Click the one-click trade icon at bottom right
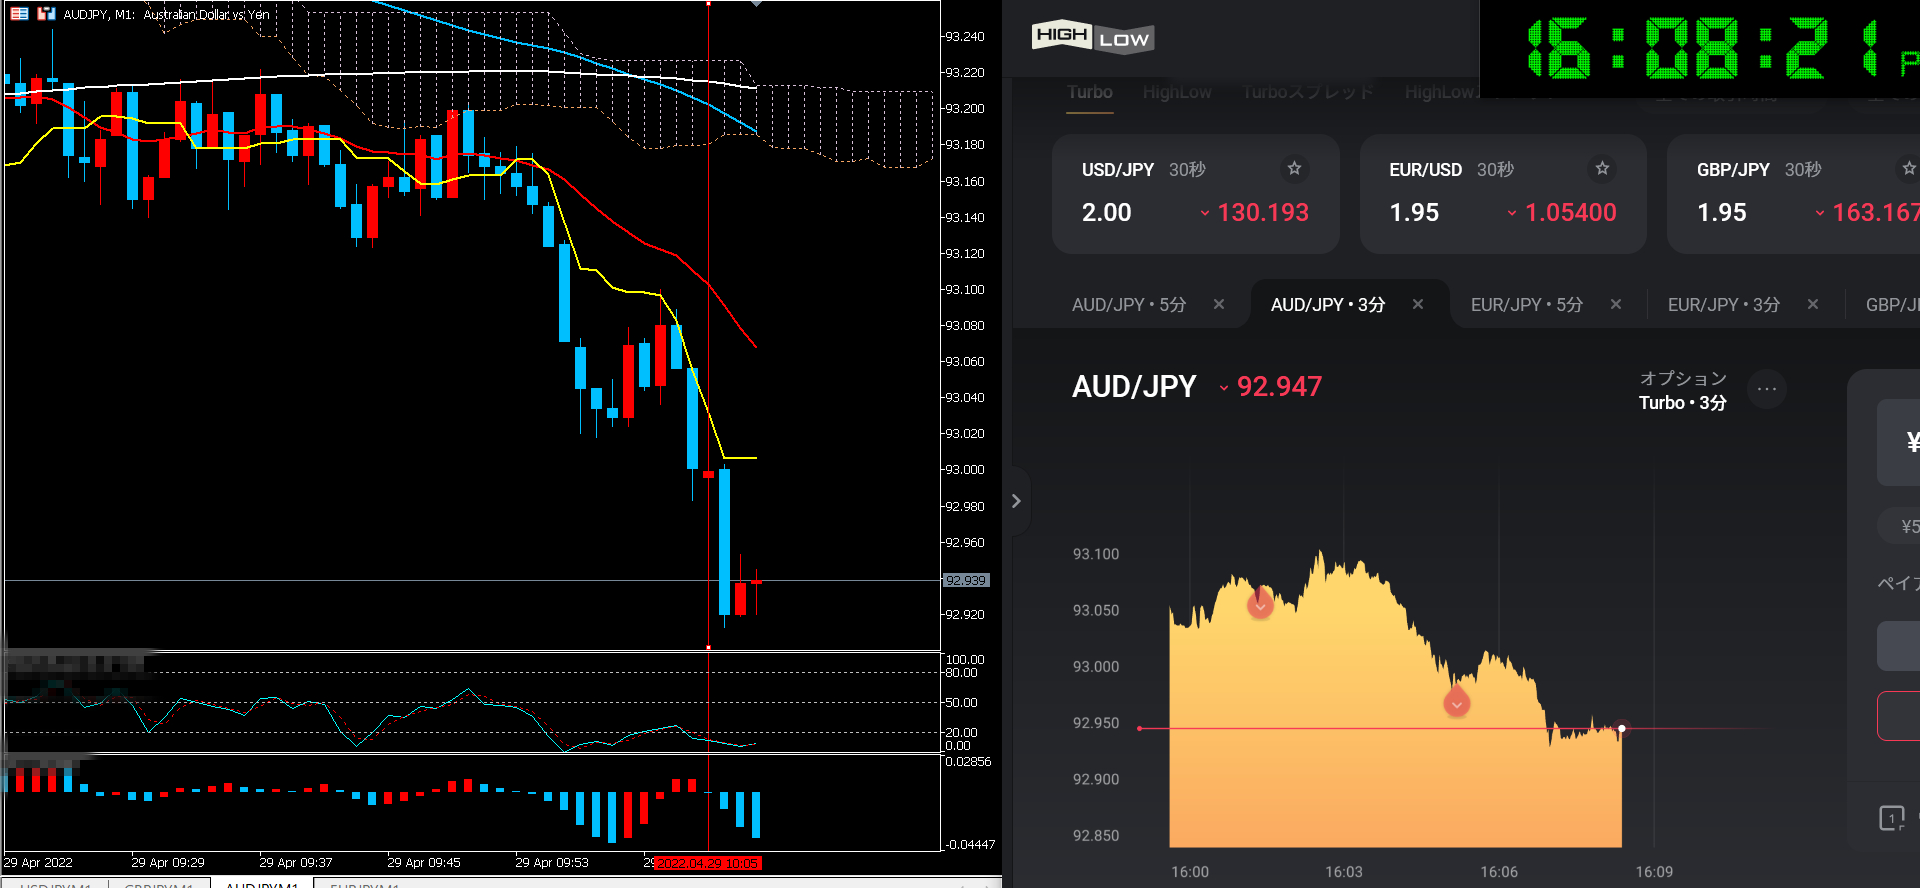 click(x=1891, y=818)
